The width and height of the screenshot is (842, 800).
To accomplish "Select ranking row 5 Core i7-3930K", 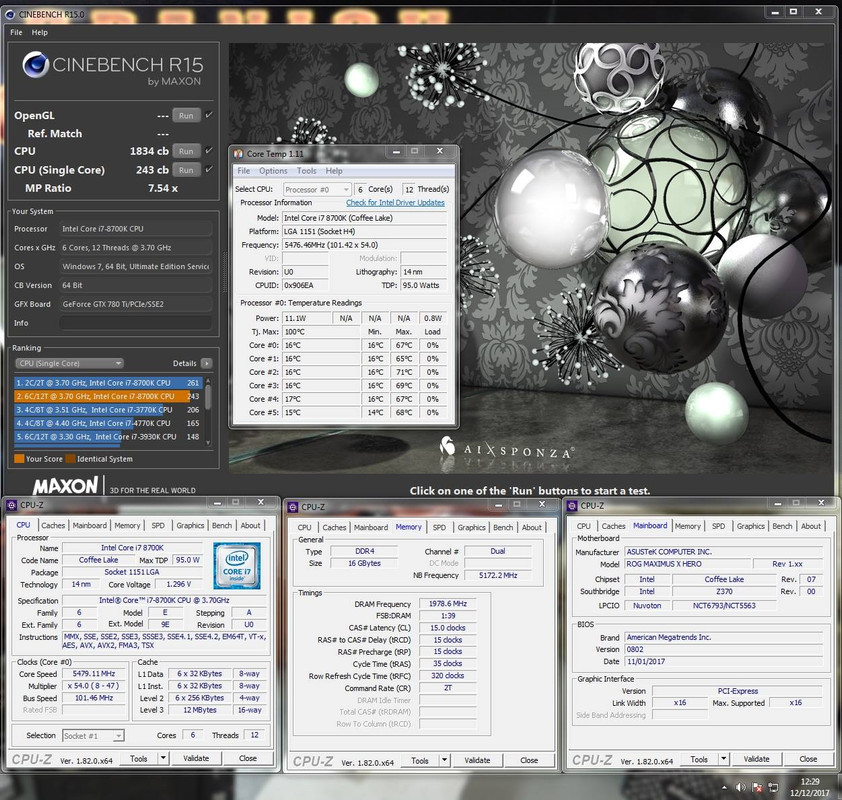I will point(107,437).
